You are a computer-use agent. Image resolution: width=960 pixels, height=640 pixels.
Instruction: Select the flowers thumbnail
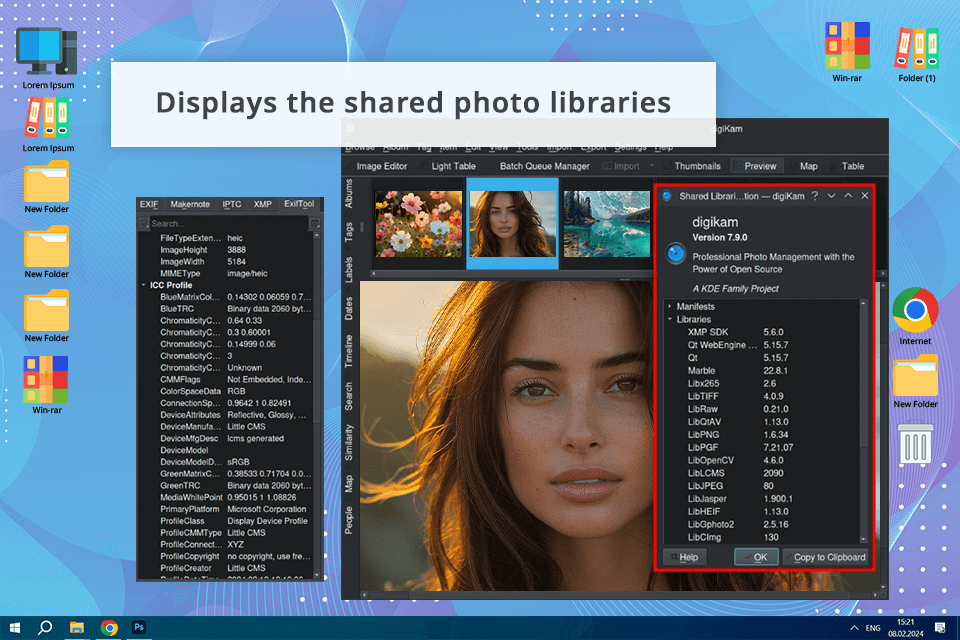(419, 224)
